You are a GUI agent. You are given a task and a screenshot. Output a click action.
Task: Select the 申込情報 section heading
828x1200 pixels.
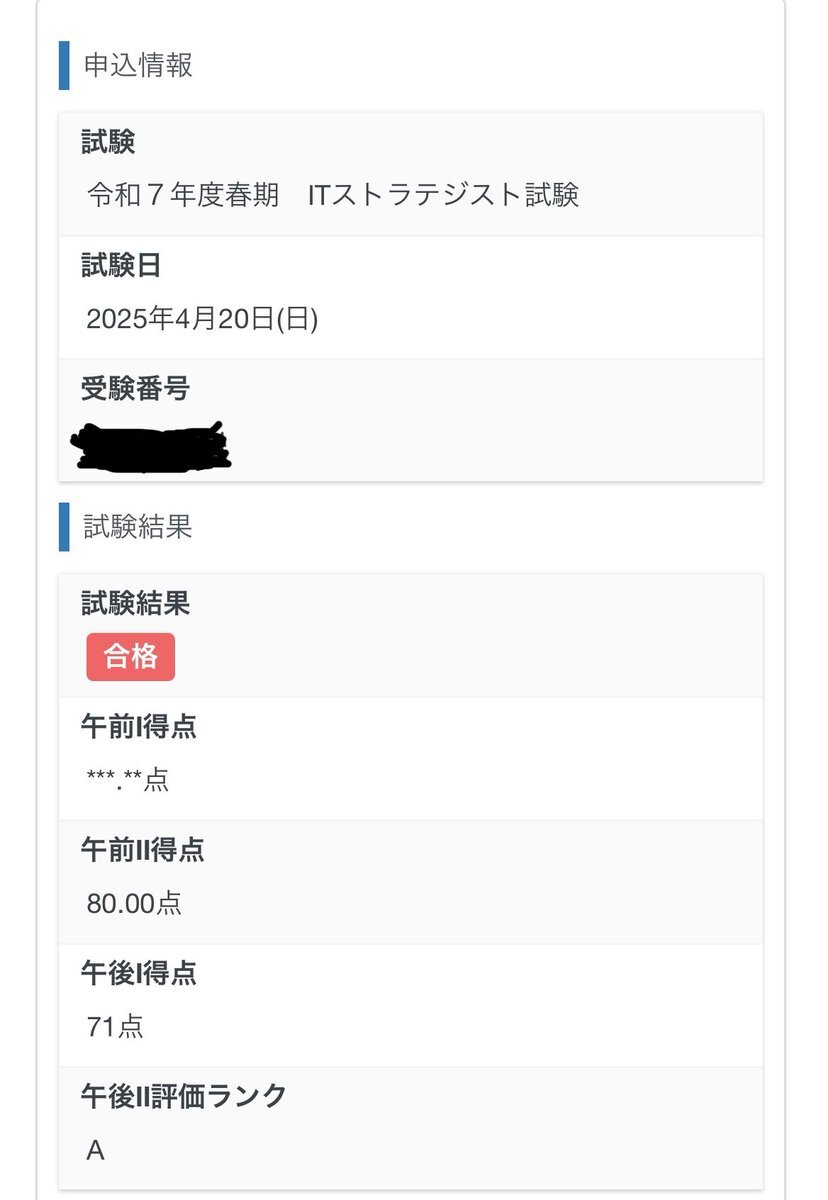click(138, 66)
